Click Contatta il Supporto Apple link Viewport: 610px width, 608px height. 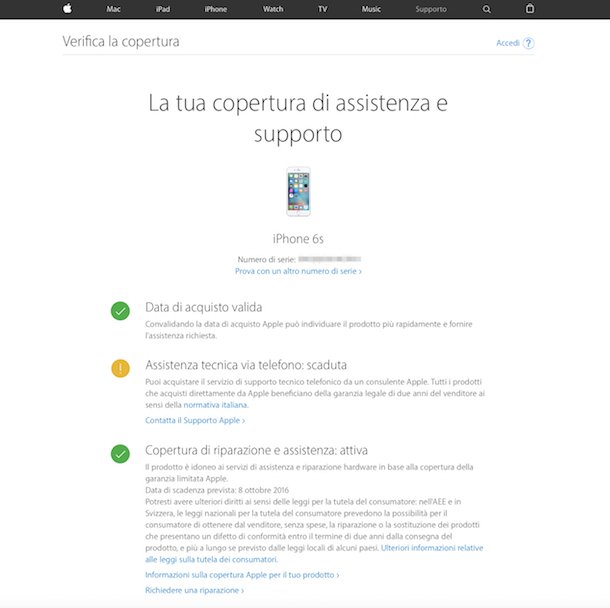tap(195, 421)
